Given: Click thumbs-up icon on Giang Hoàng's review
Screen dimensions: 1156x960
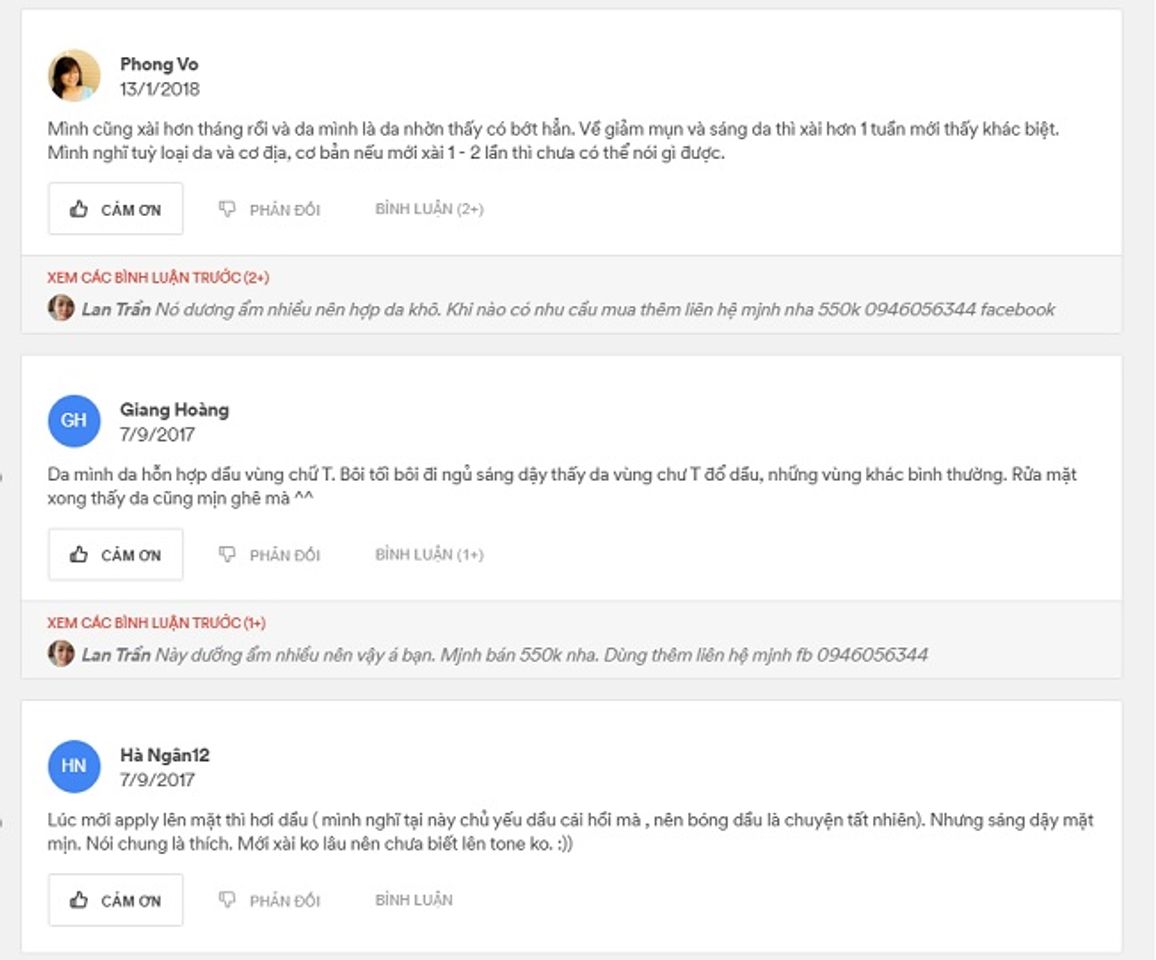Looking at the screenshot, I should 79,554.
